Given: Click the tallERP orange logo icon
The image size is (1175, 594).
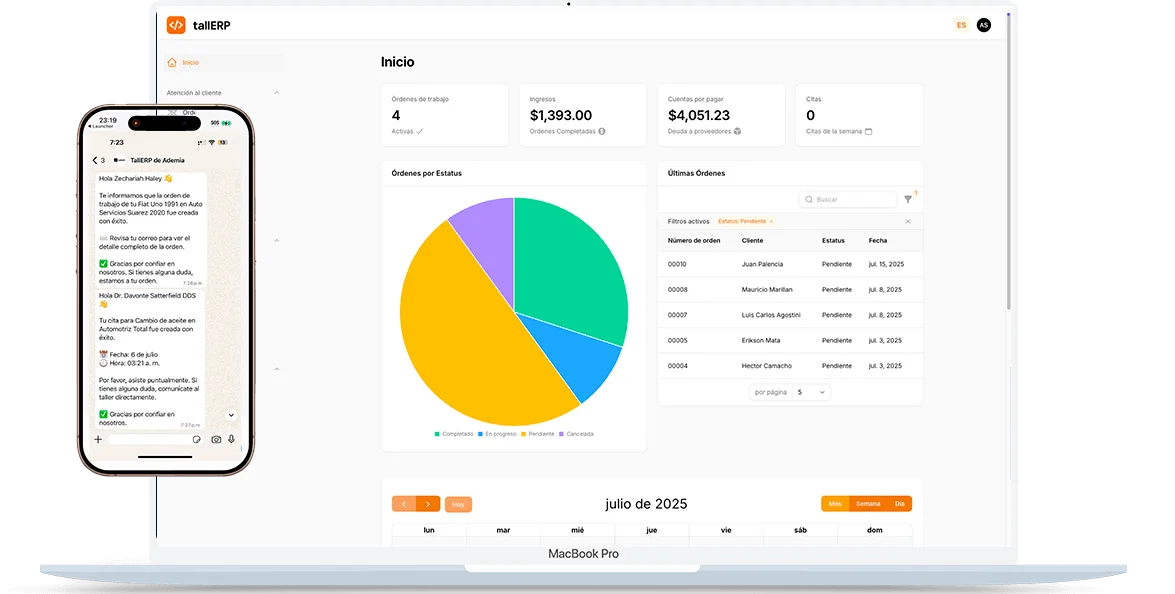Looking at the screenshot, I should coord(175,25).
